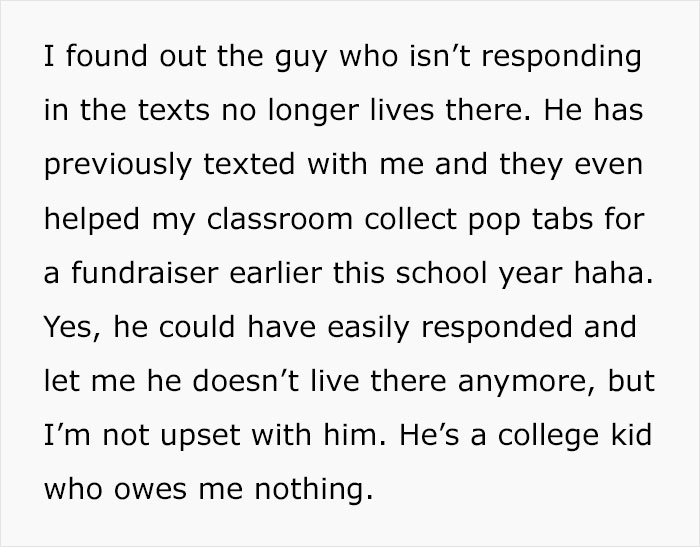Click the word "fundraiser"
Screen dimensions: 700x547
click(x=145, y=273)
